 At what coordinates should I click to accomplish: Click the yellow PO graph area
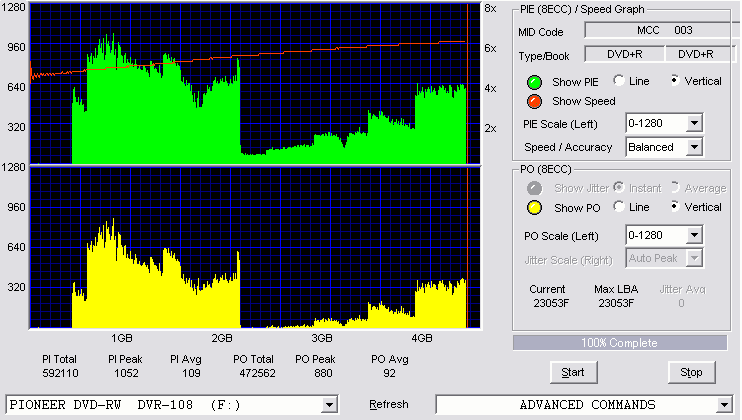(x=255, y=248)
